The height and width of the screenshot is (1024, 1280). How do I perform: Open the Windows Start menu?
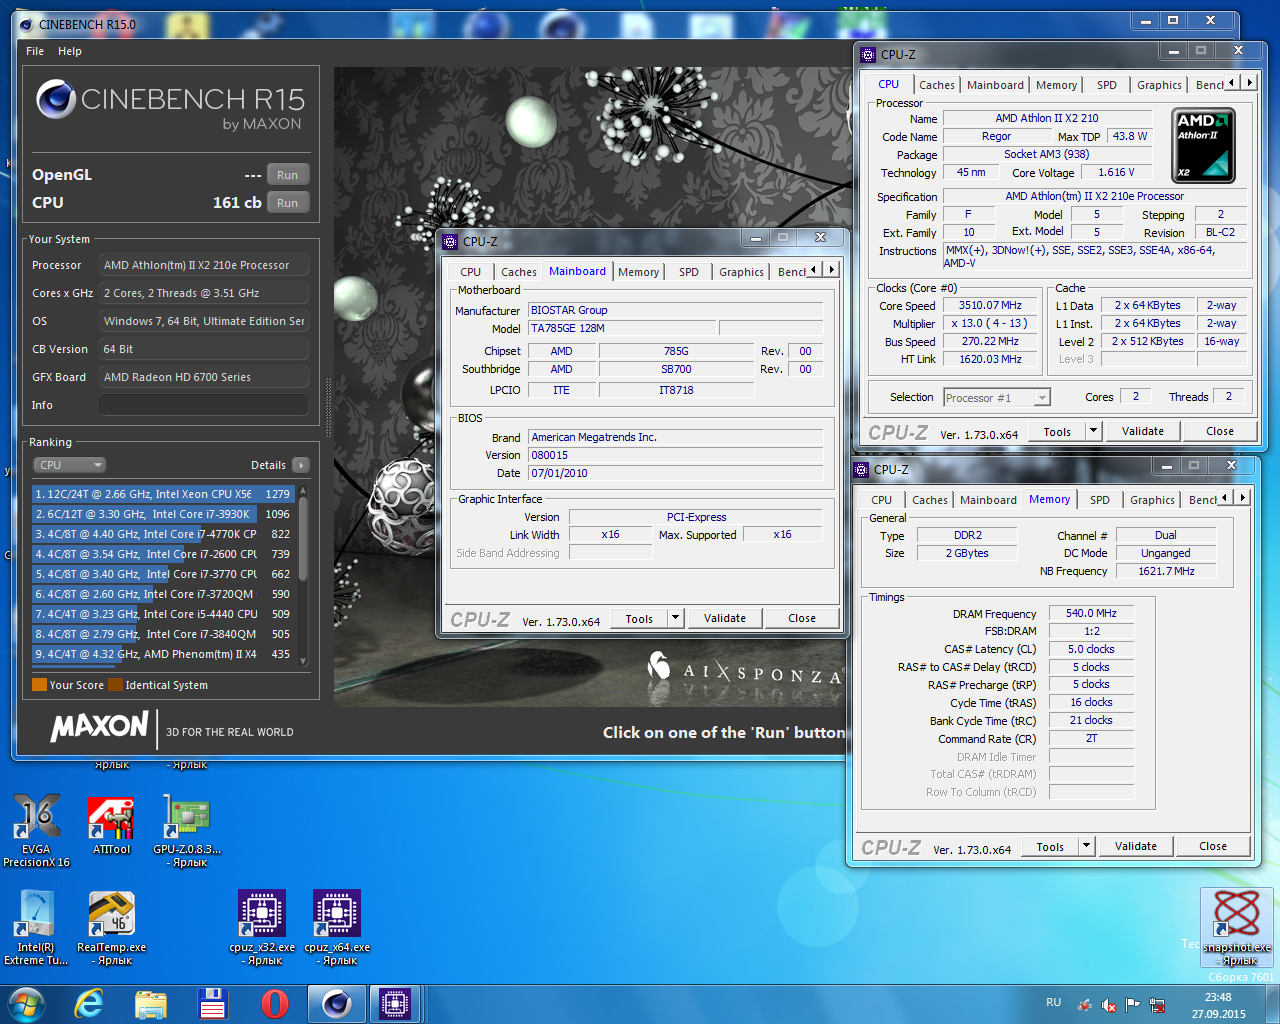[27, 1003]
